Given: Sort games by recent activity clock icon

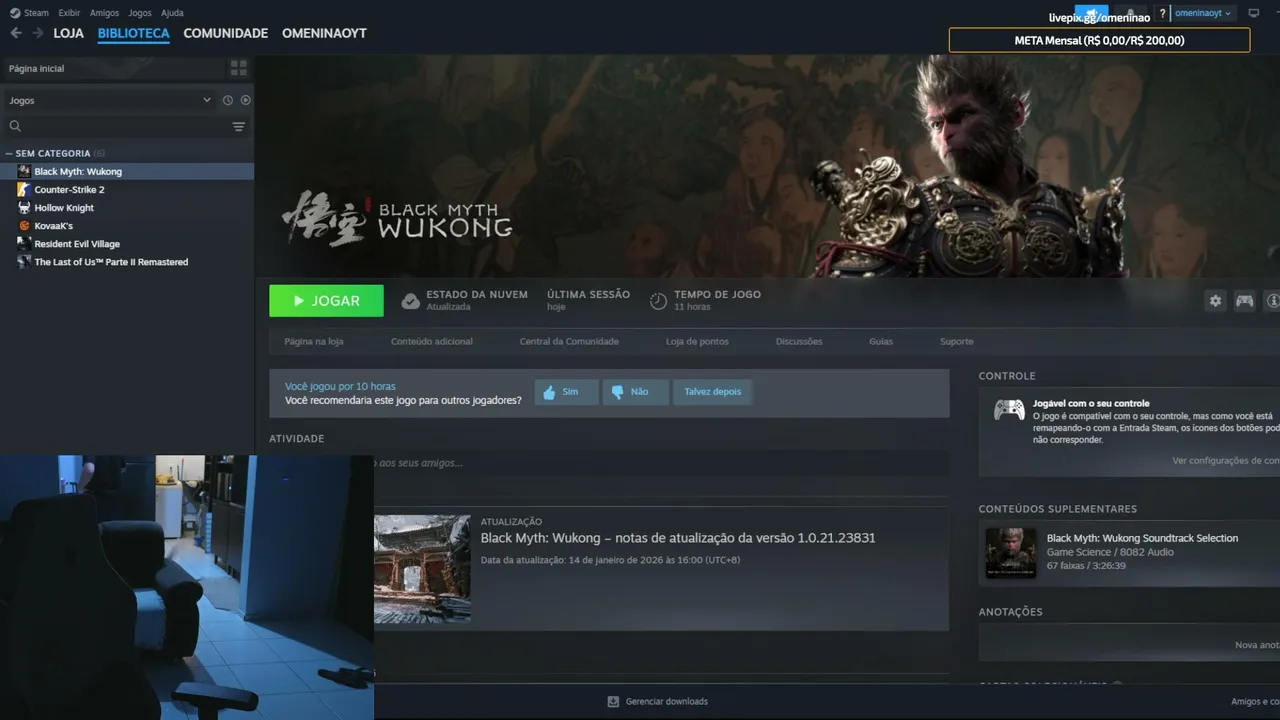Looking at the screenshot, I should [x=228, y=100].
